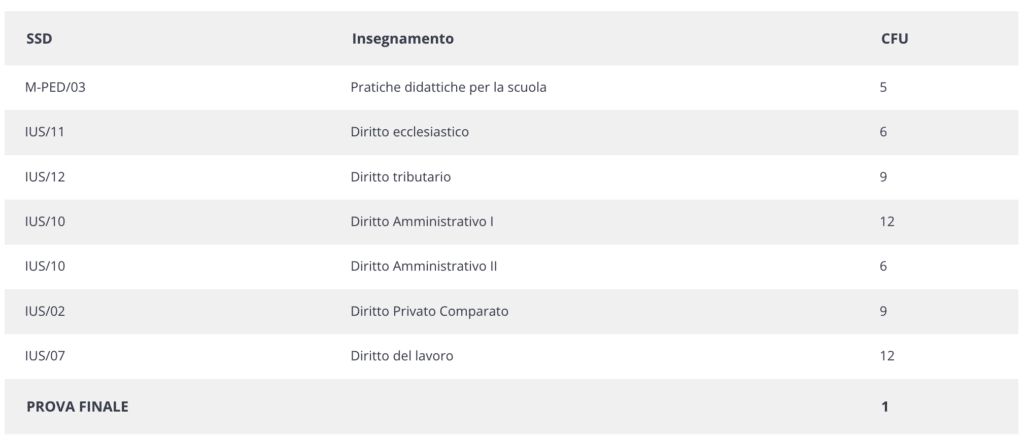Click the PROVA FINALE CFU value 1
The height and width of the screenshot is (443, 1024).
click(x=885, y=406)
